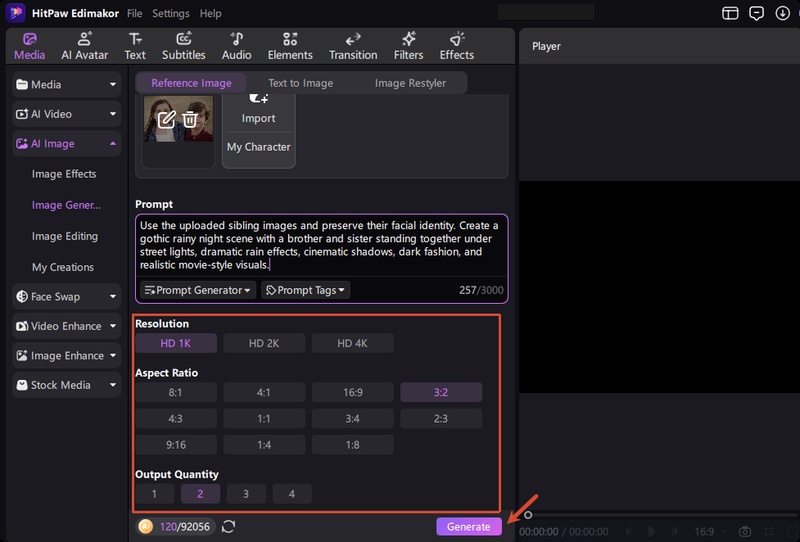Select Image Generation in sidebar
The height and width of the screenshot is (542, 800).
(66, 205)
